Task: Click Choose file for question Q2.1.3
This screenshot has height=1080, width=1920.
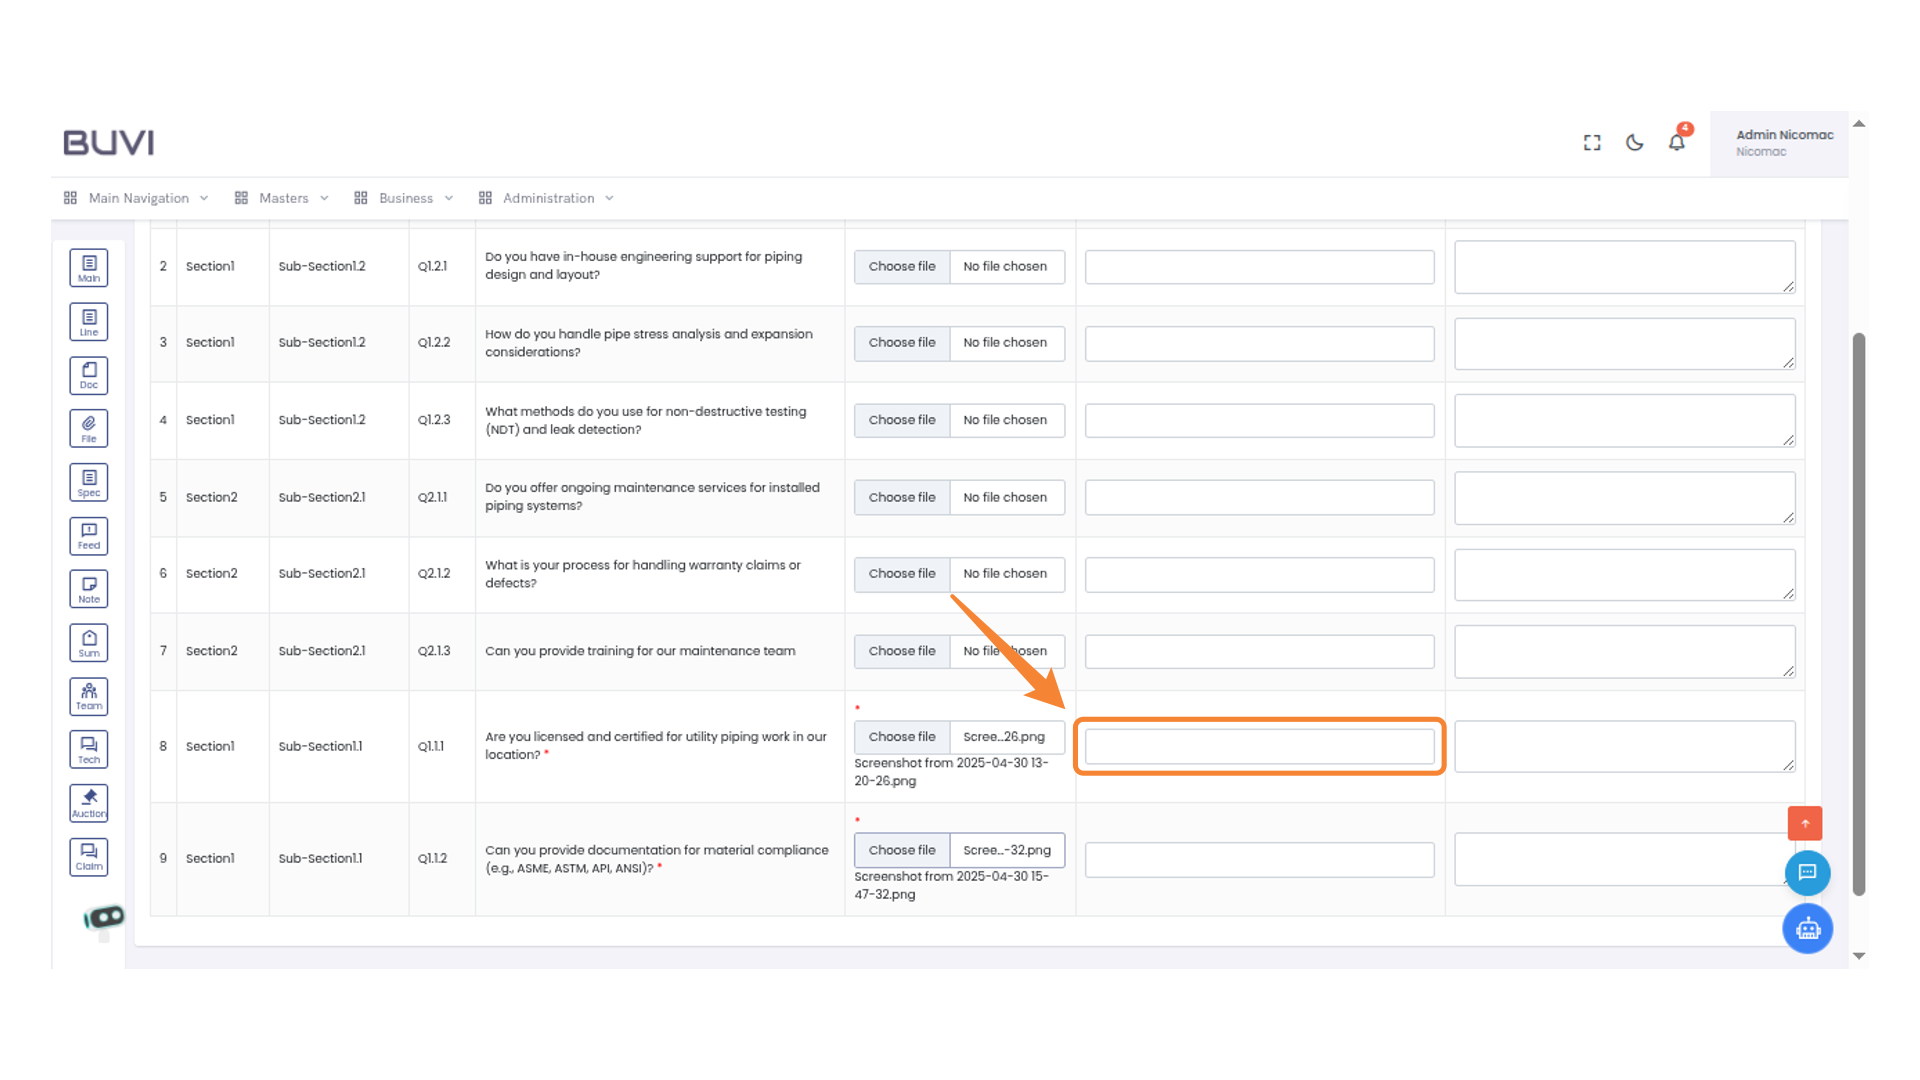Action: pyautogui.click(x=902, y=651)
